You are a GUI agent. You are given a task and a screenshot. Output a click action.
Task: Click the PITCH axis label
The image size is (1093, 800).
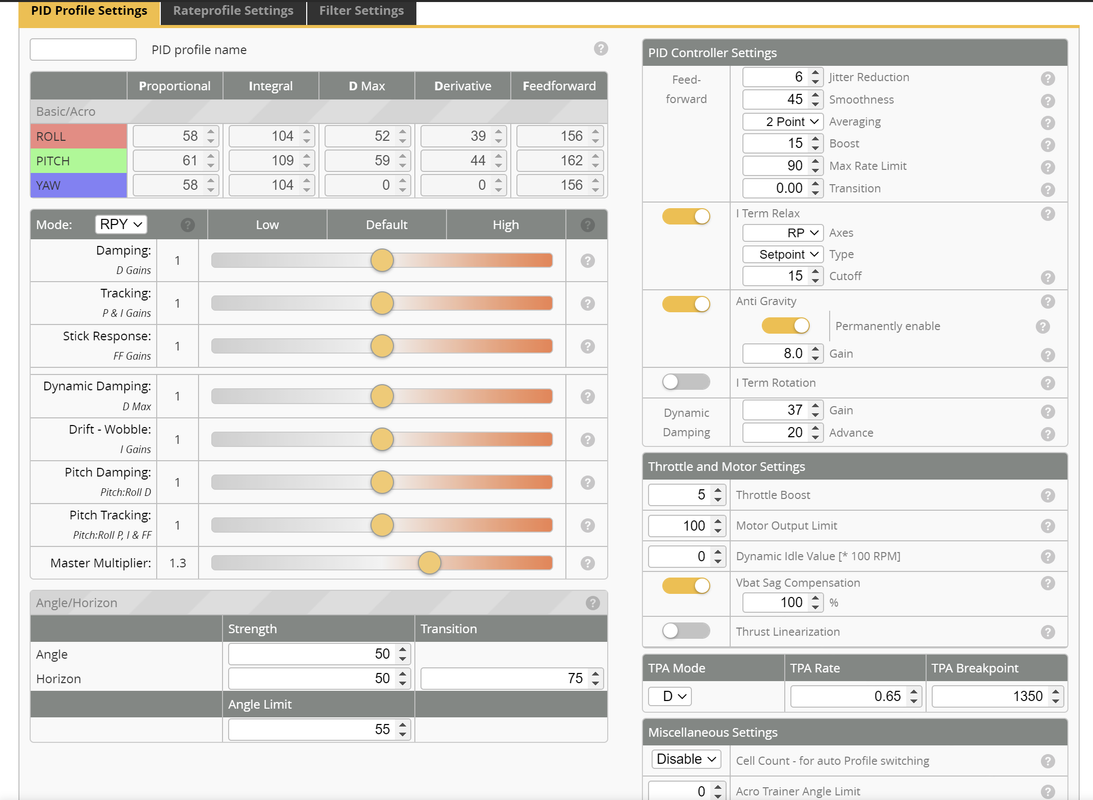coord(79,161)
